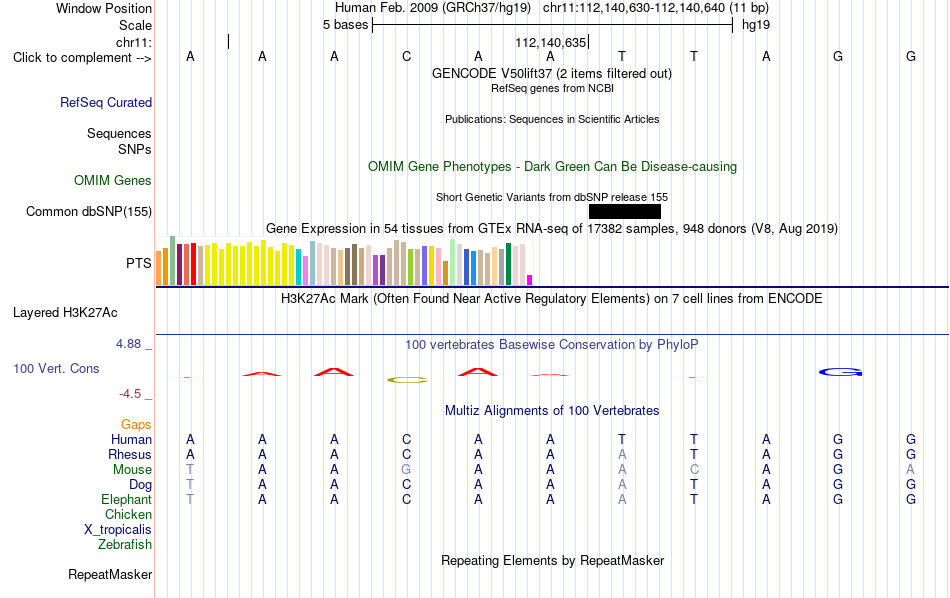Screen dimensions: 950x598
Task: Click the faded G in the Mouse row
Action: point(407,470)
